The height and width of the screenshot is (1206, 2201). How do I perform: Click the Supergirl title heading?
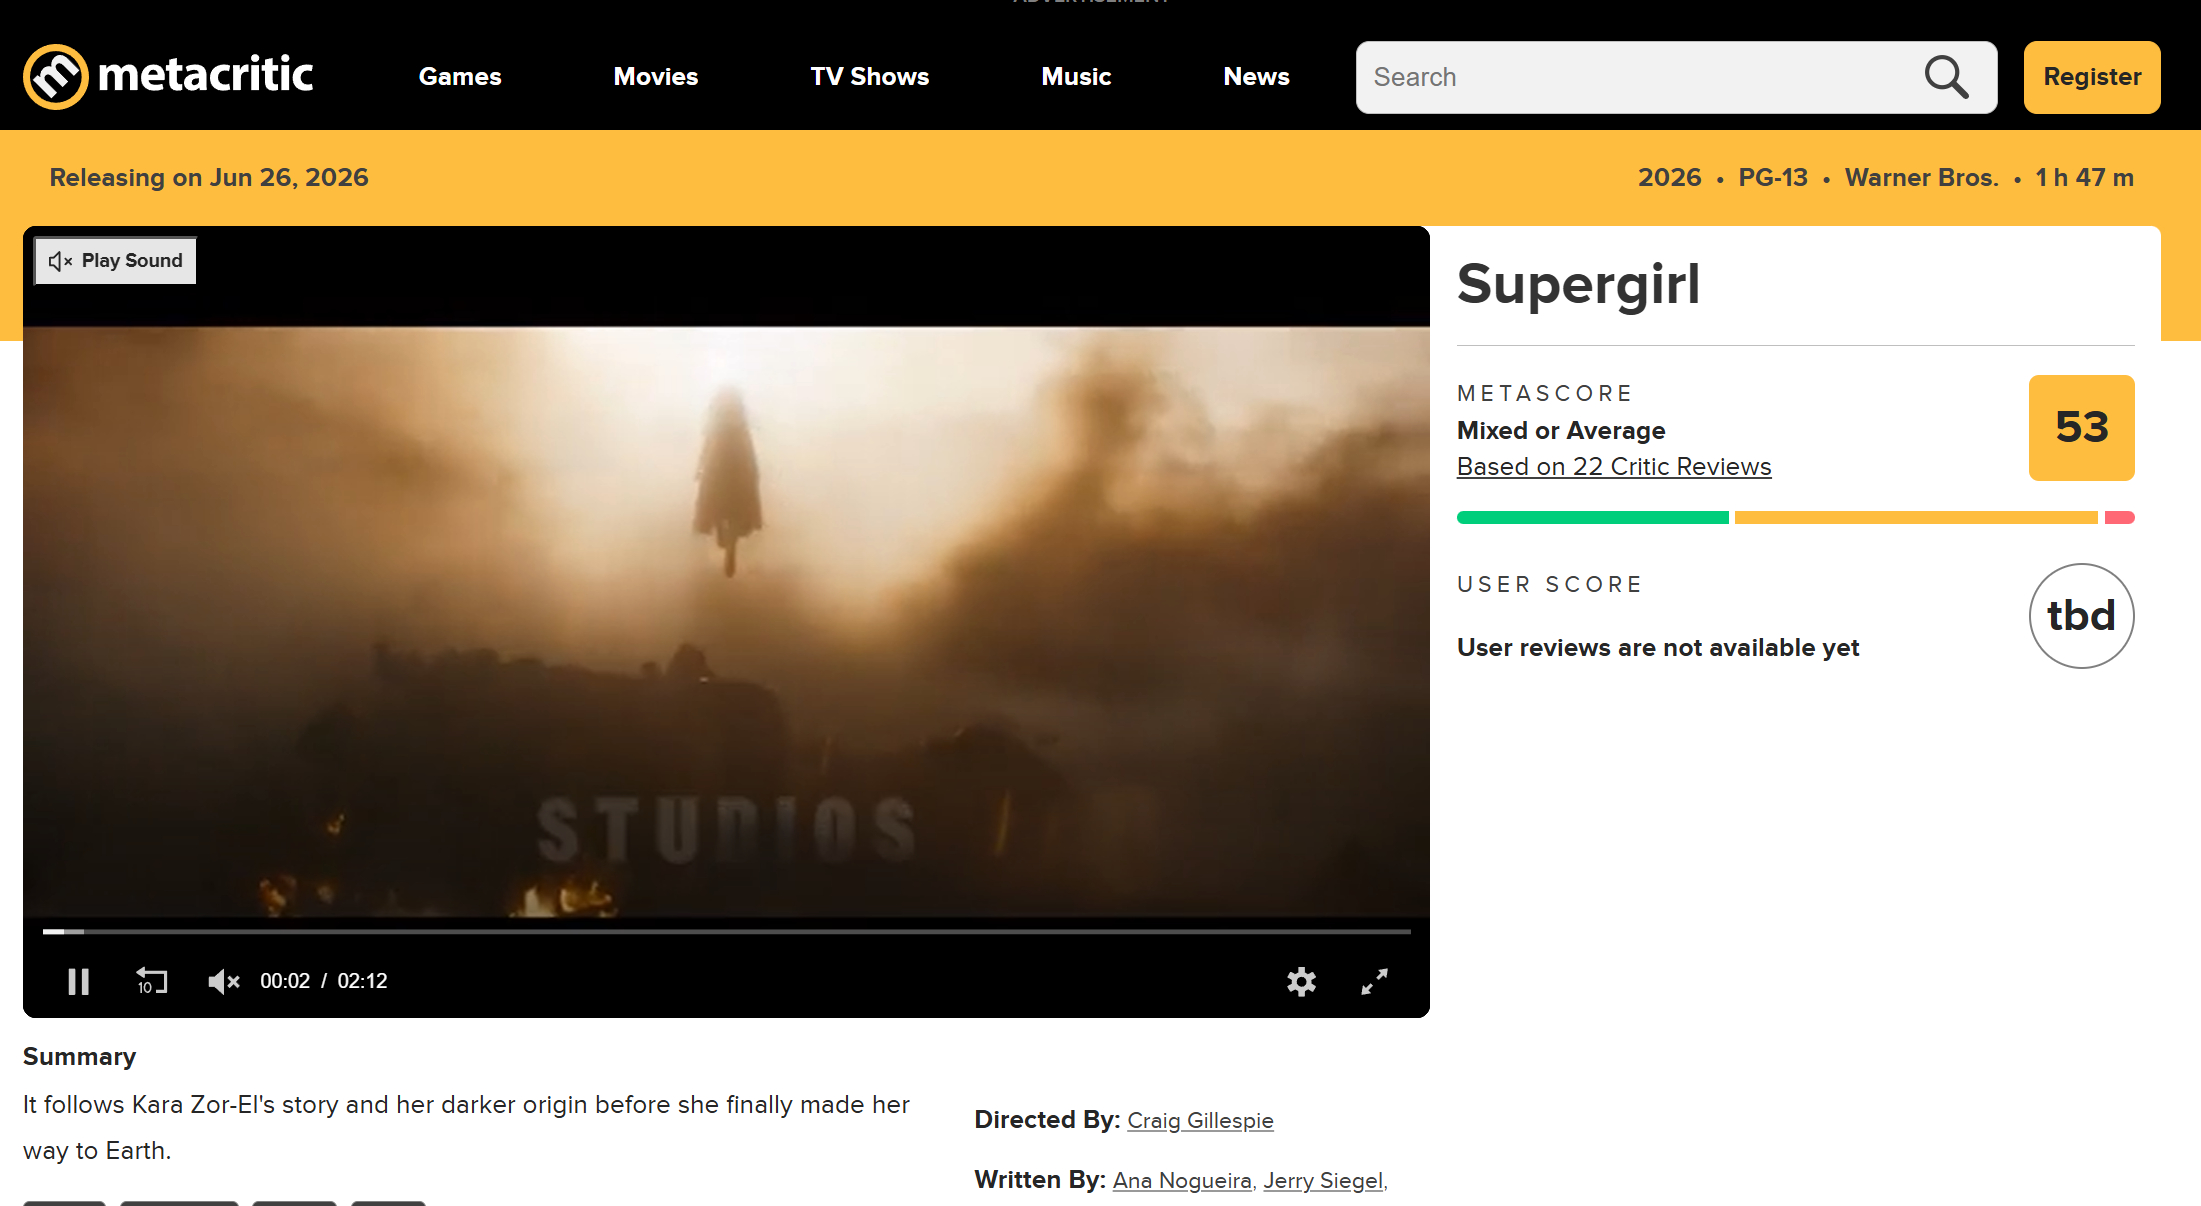point(1578,284)
